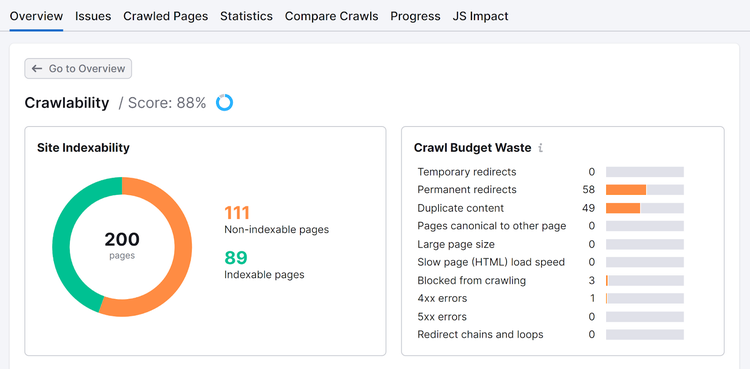Screen dimensions: 750x369
Task: Click the Duplicate content bar
Action: click(x=645, y=208)
